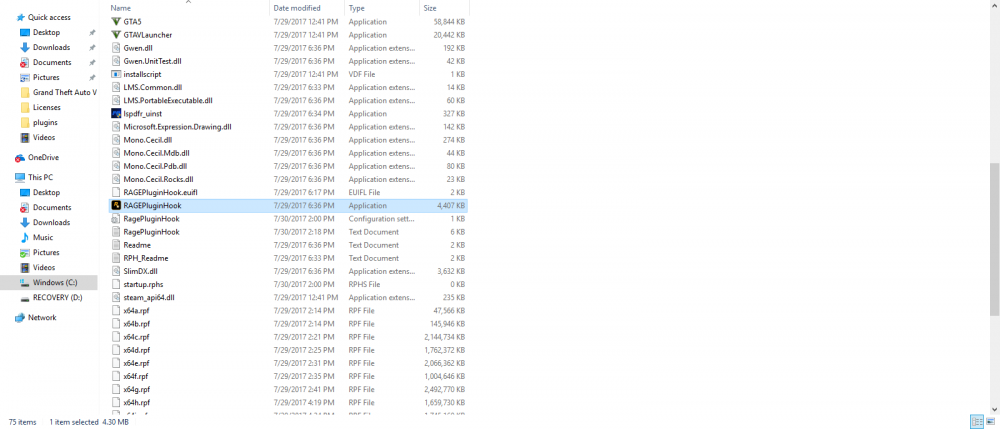Image resolution: width=1000 pixels, height=429 pixels.
Task: Open Documents pinned in Quick access
Action: tap(52, 62)
